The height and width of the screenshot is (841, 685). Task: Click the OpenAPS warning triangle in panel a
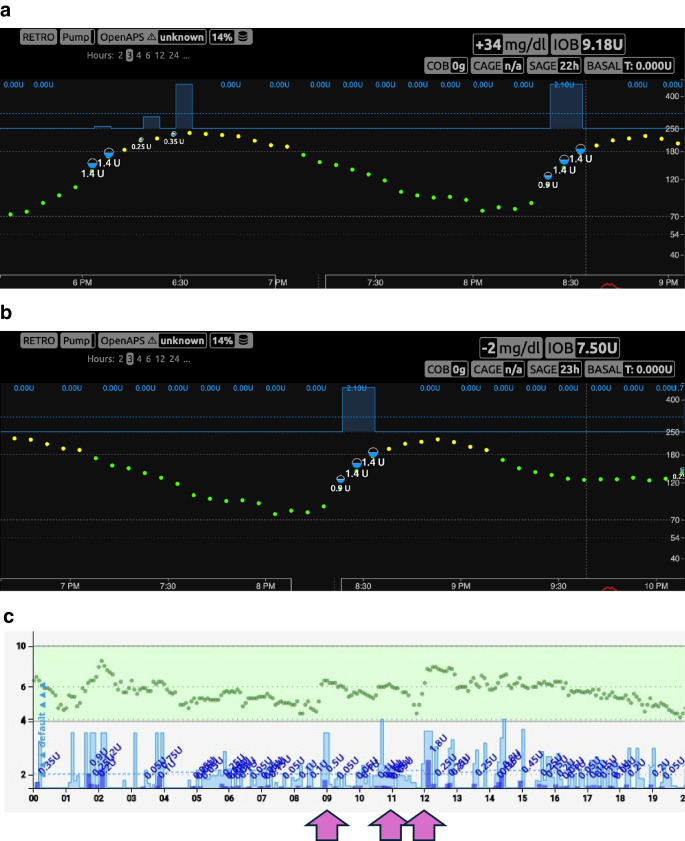click(x=152, y=37)
